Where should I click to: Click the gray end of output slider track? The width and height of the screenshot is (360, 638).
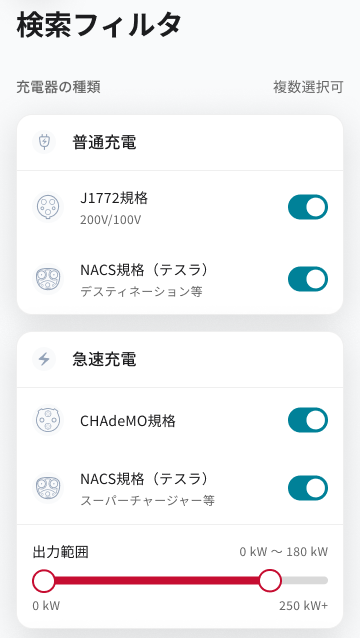(304, 581)
